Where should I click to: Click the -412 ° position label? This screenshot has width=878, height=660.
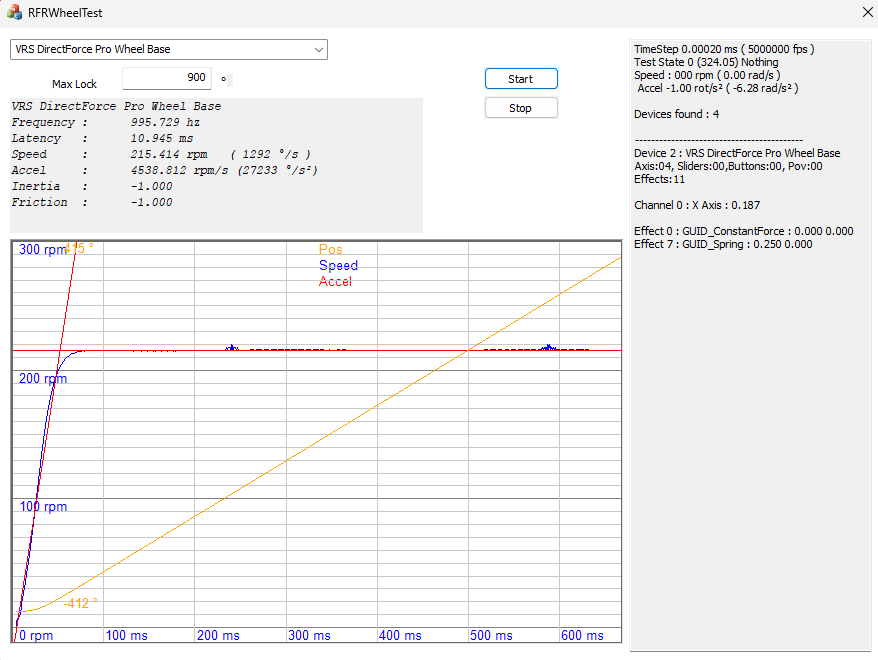pos(81,603)
